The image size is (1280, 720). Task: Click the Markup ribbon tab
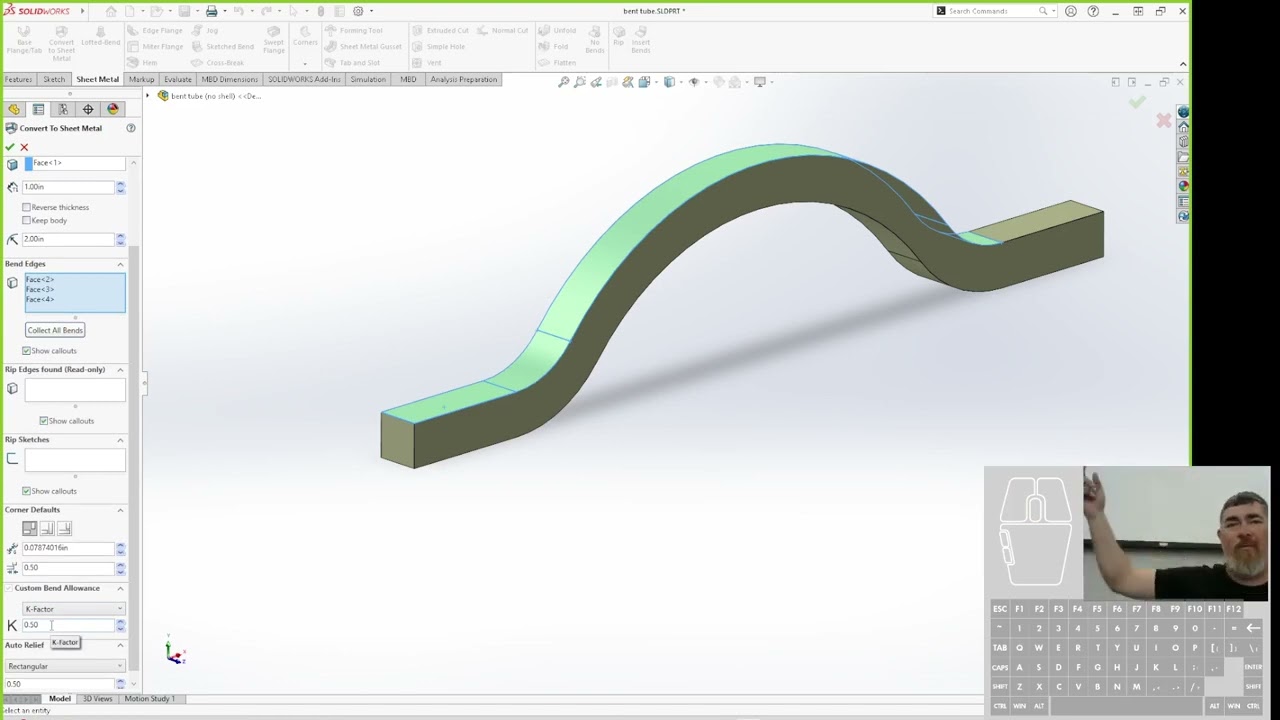pyautogui.click(x=141, y=79)
